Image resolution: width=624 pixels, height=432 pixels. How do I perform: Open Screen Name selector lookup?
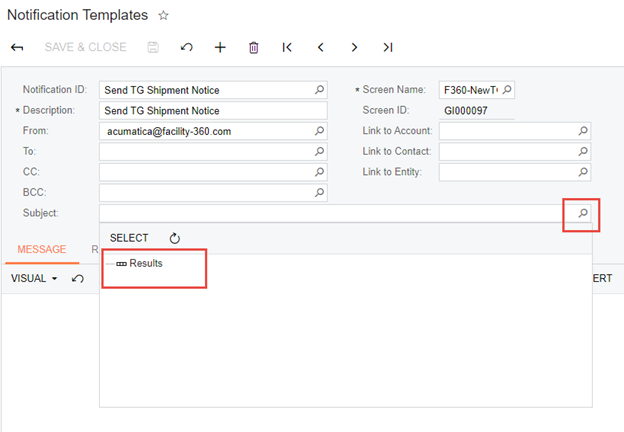(x=506, y=90)
